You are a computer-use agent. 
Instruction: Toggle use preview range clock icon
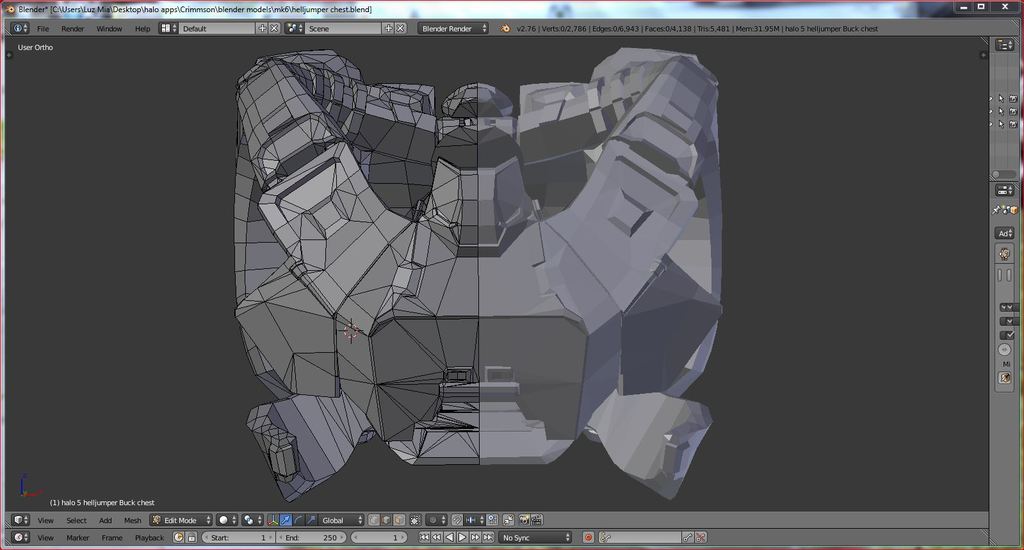pos(178,537)
